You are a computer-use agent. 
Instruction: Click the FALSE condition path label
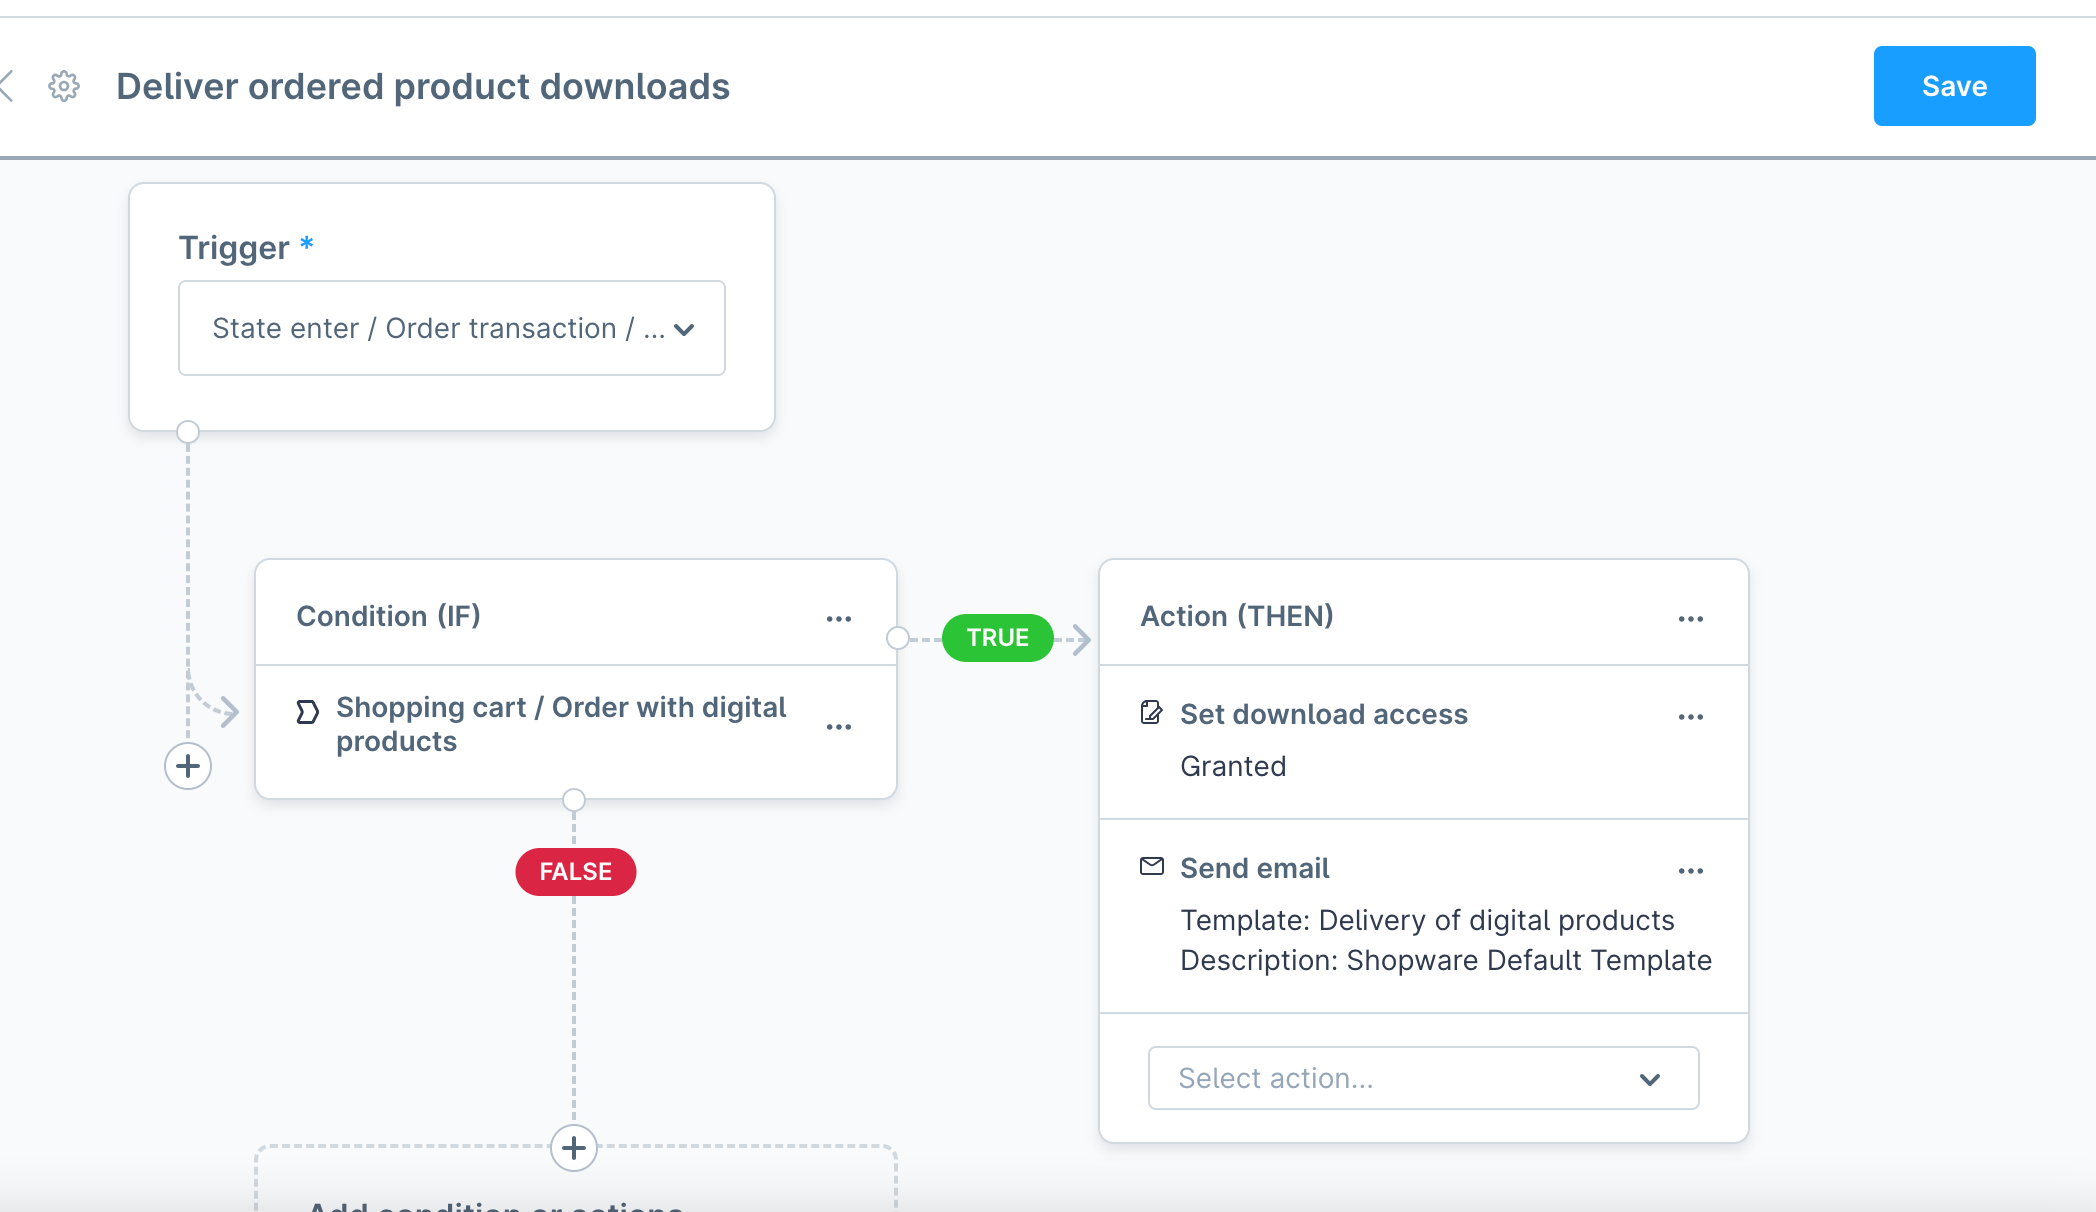(576, 871)
